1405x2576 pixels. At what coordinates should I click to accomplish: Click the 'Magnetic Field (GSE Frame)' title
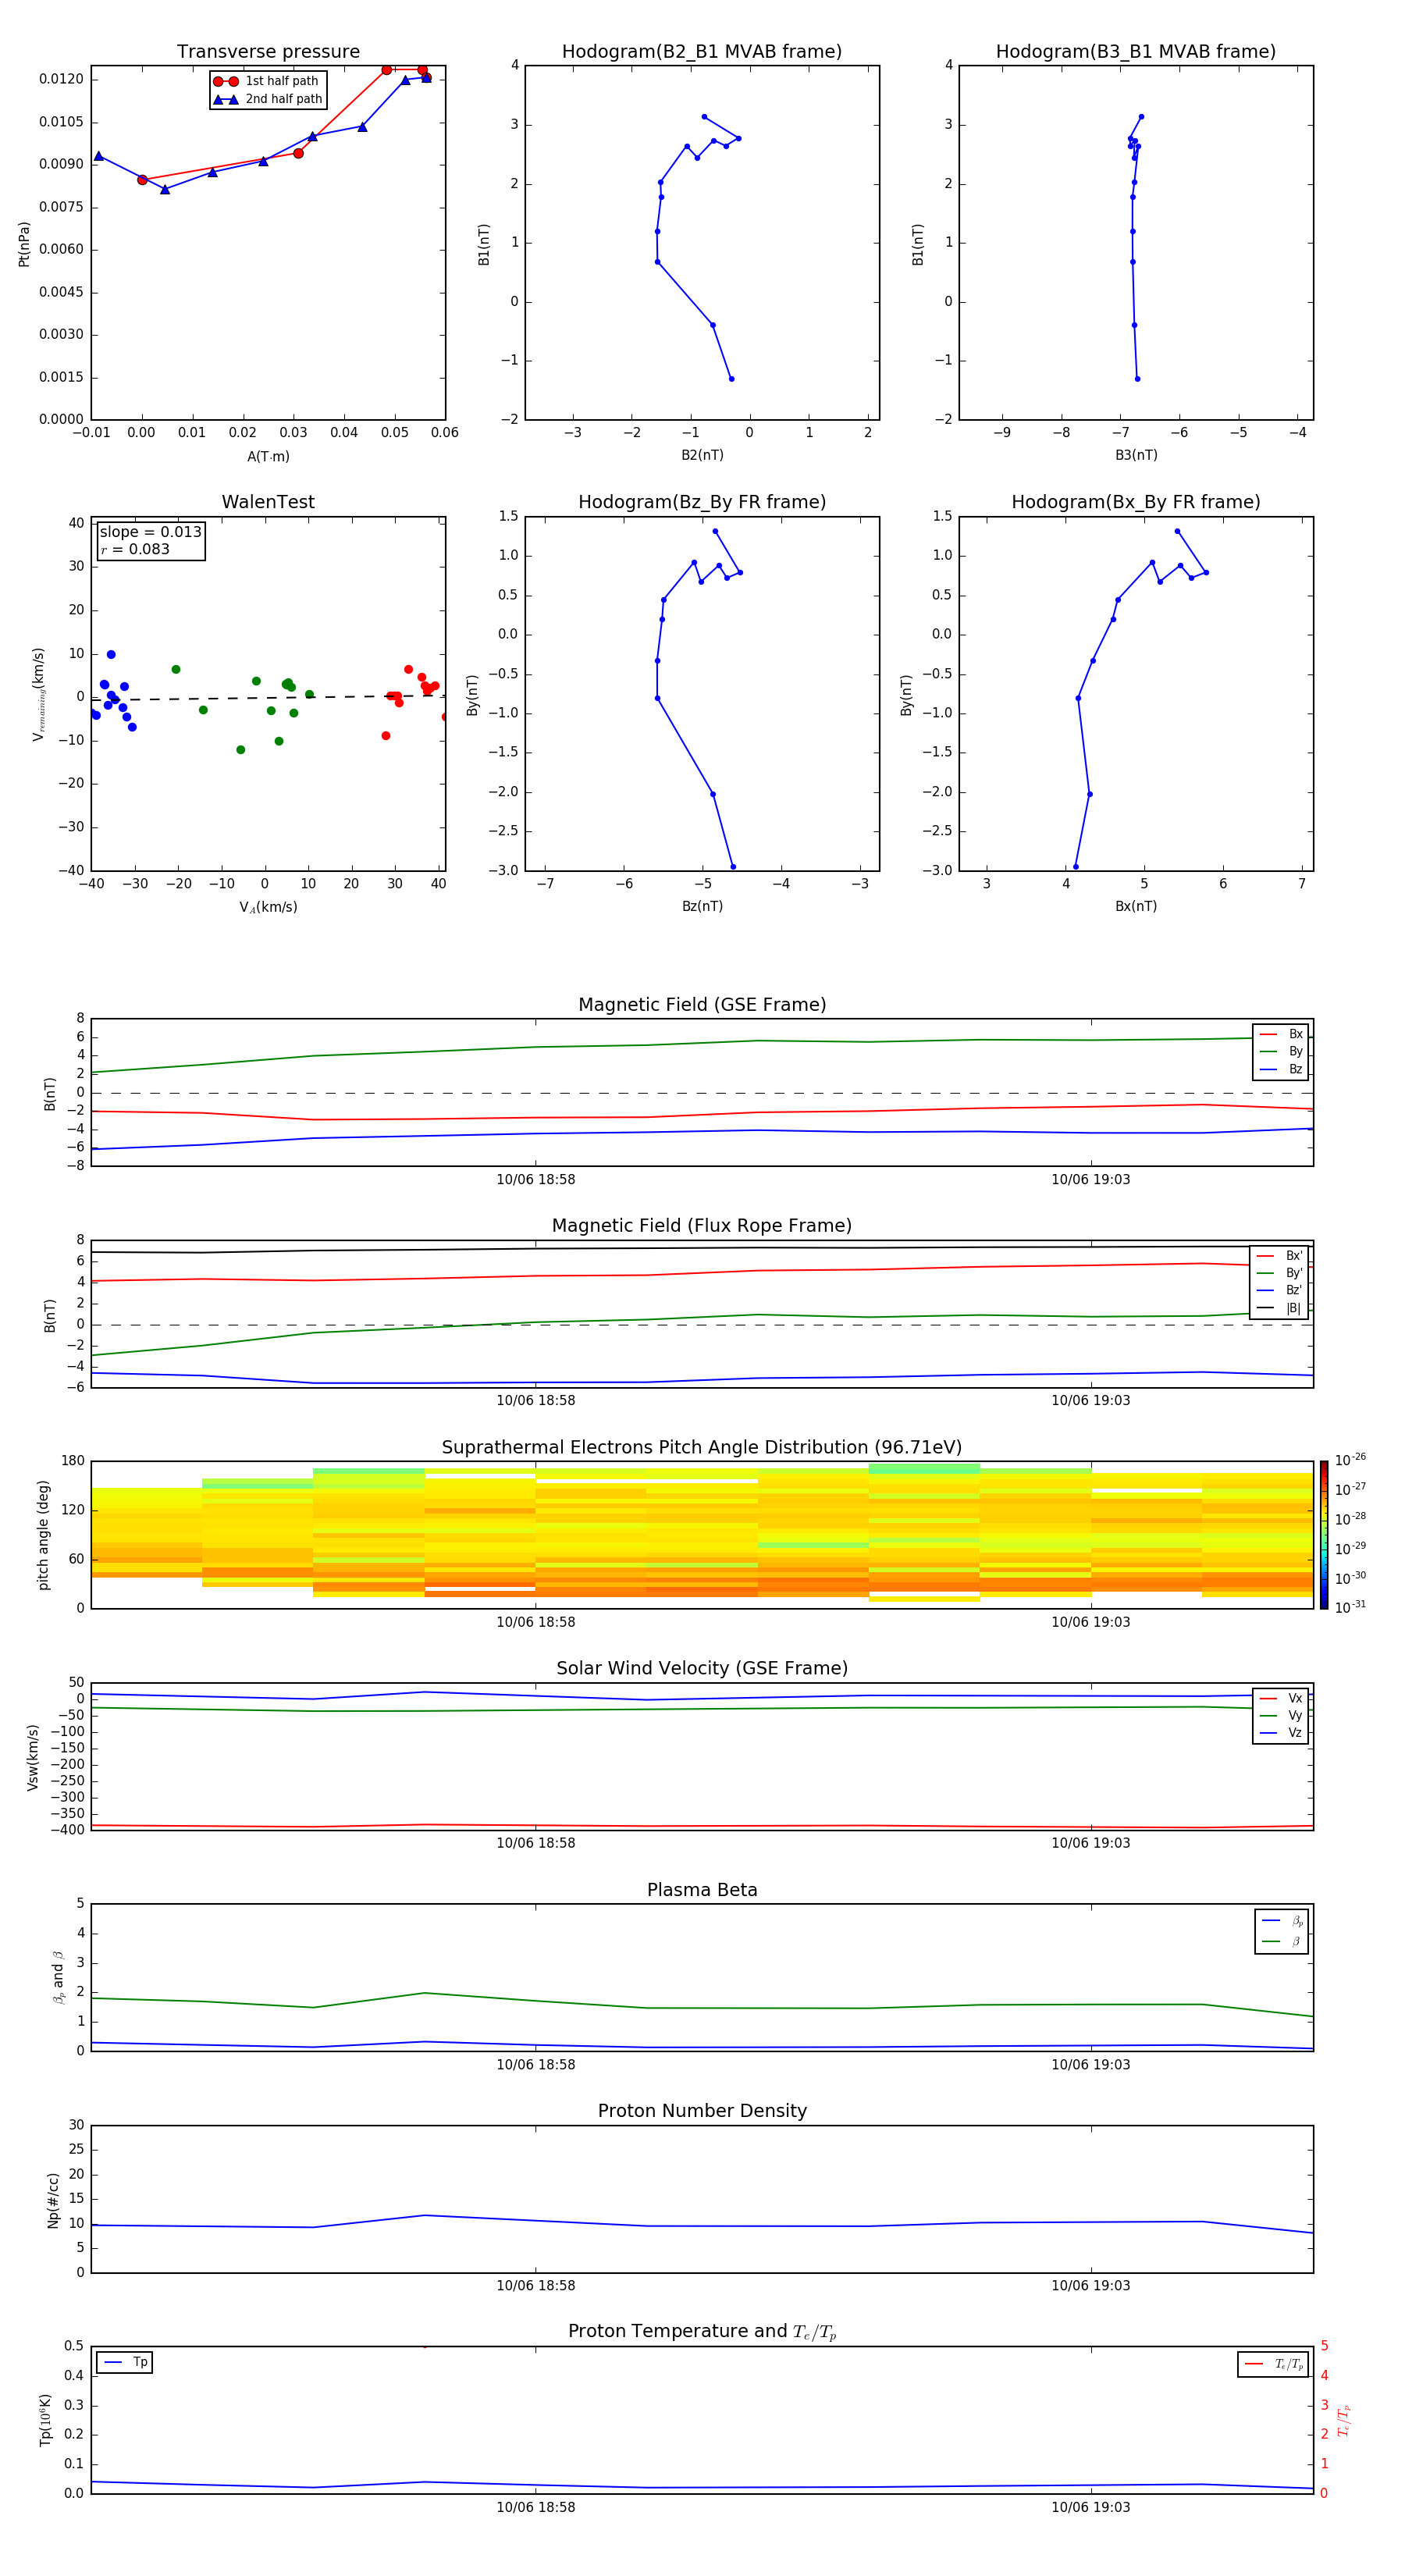(702, 1005)
